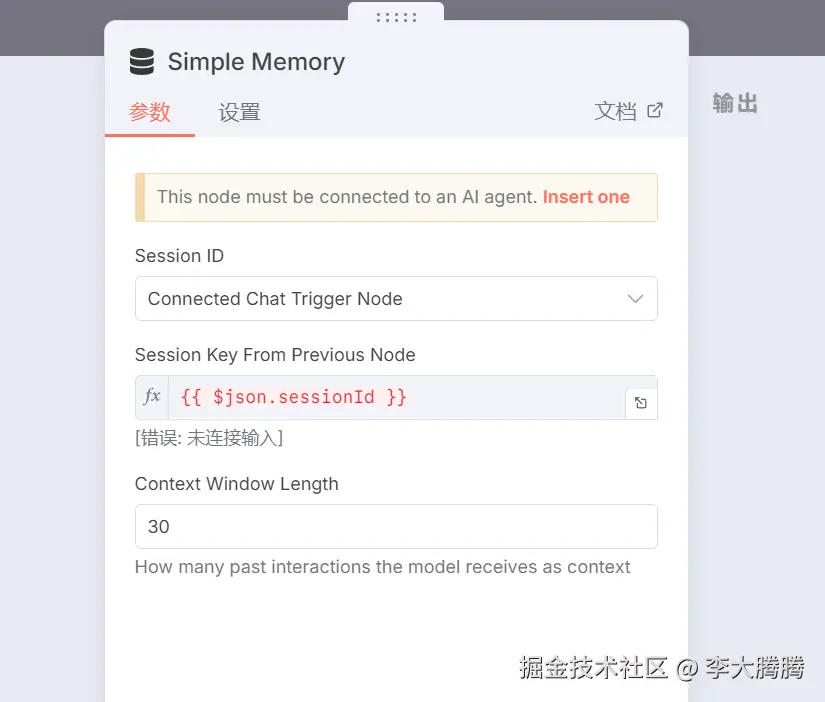This screenshot has height=702, width=825.
Task: Open the expression editor expand icon
Action: coord(641,403)
